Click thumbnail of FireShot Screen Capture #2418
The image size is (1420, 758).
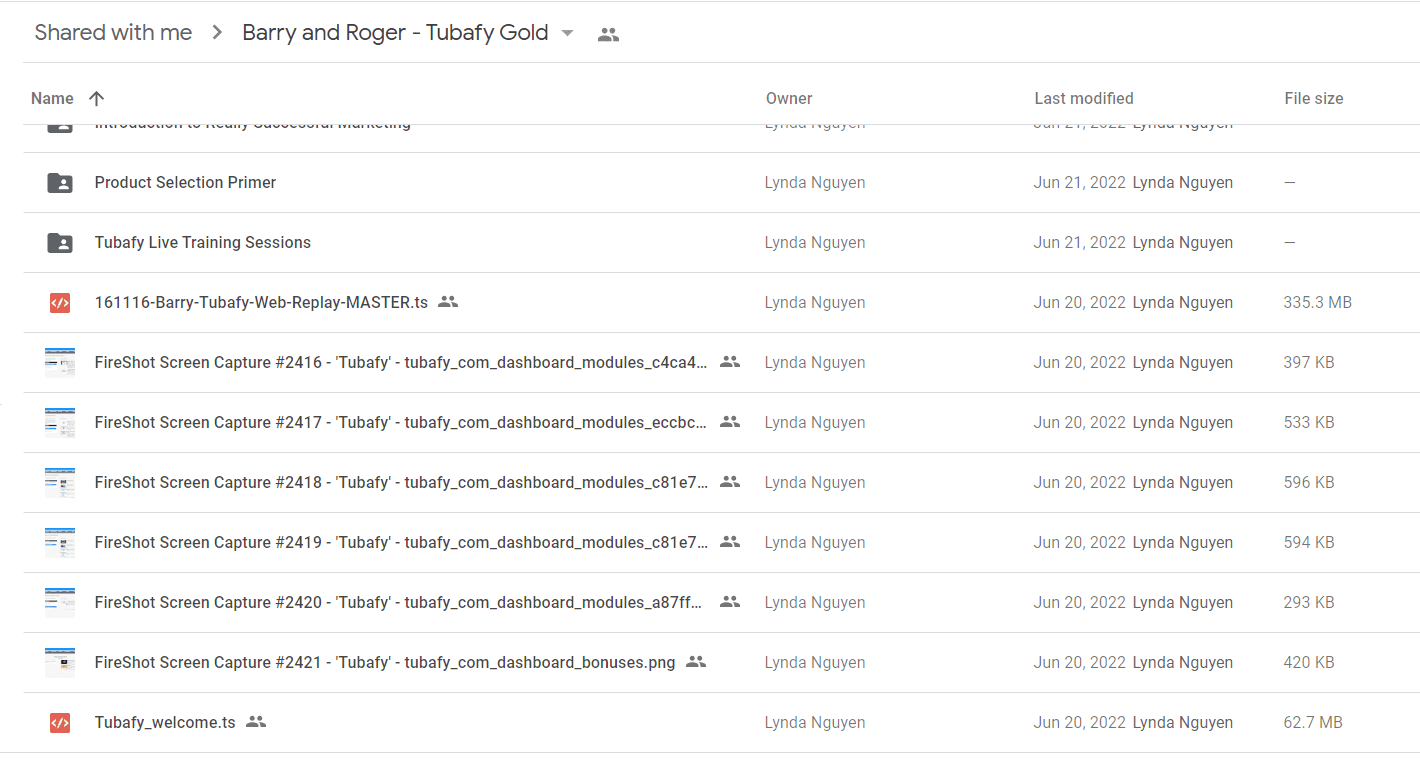(60, 482)
